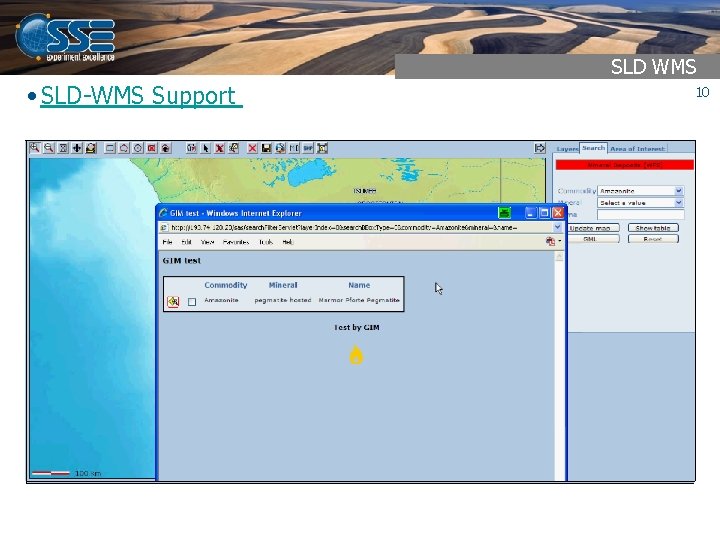Open the Tools menu

pyautogui.click(x=266, y=242)
